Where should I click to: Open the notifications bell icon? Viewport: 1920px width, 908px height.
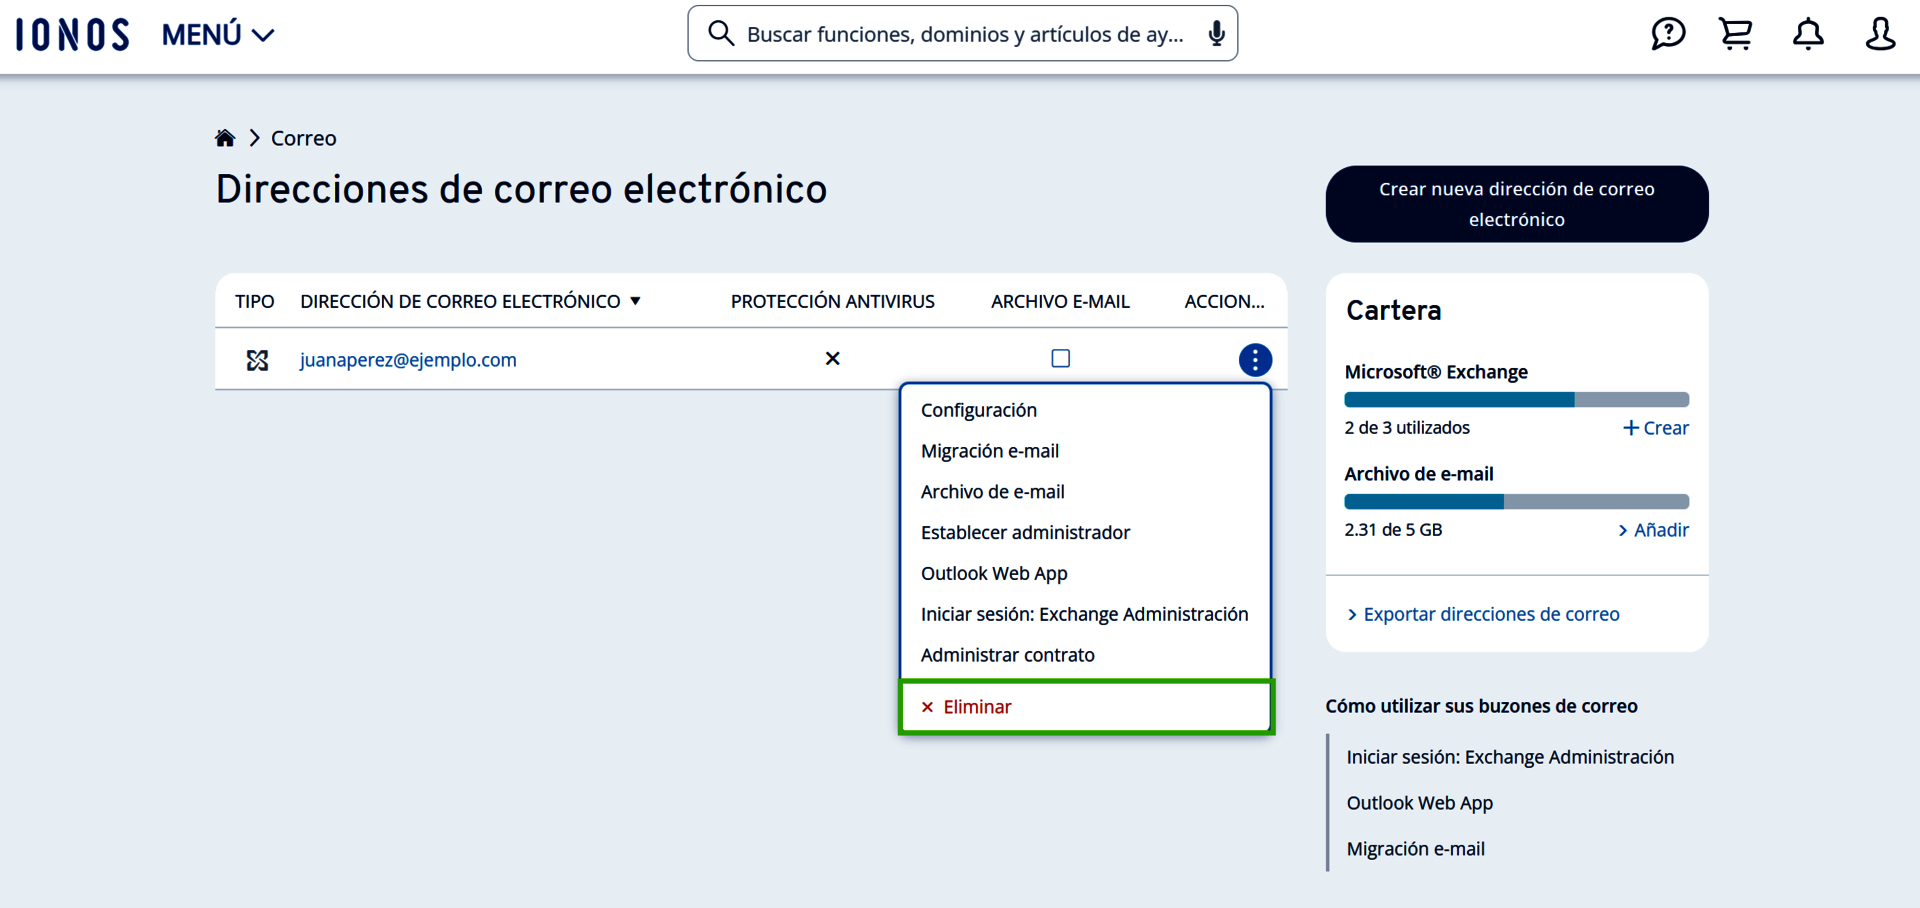(1808, 33)
